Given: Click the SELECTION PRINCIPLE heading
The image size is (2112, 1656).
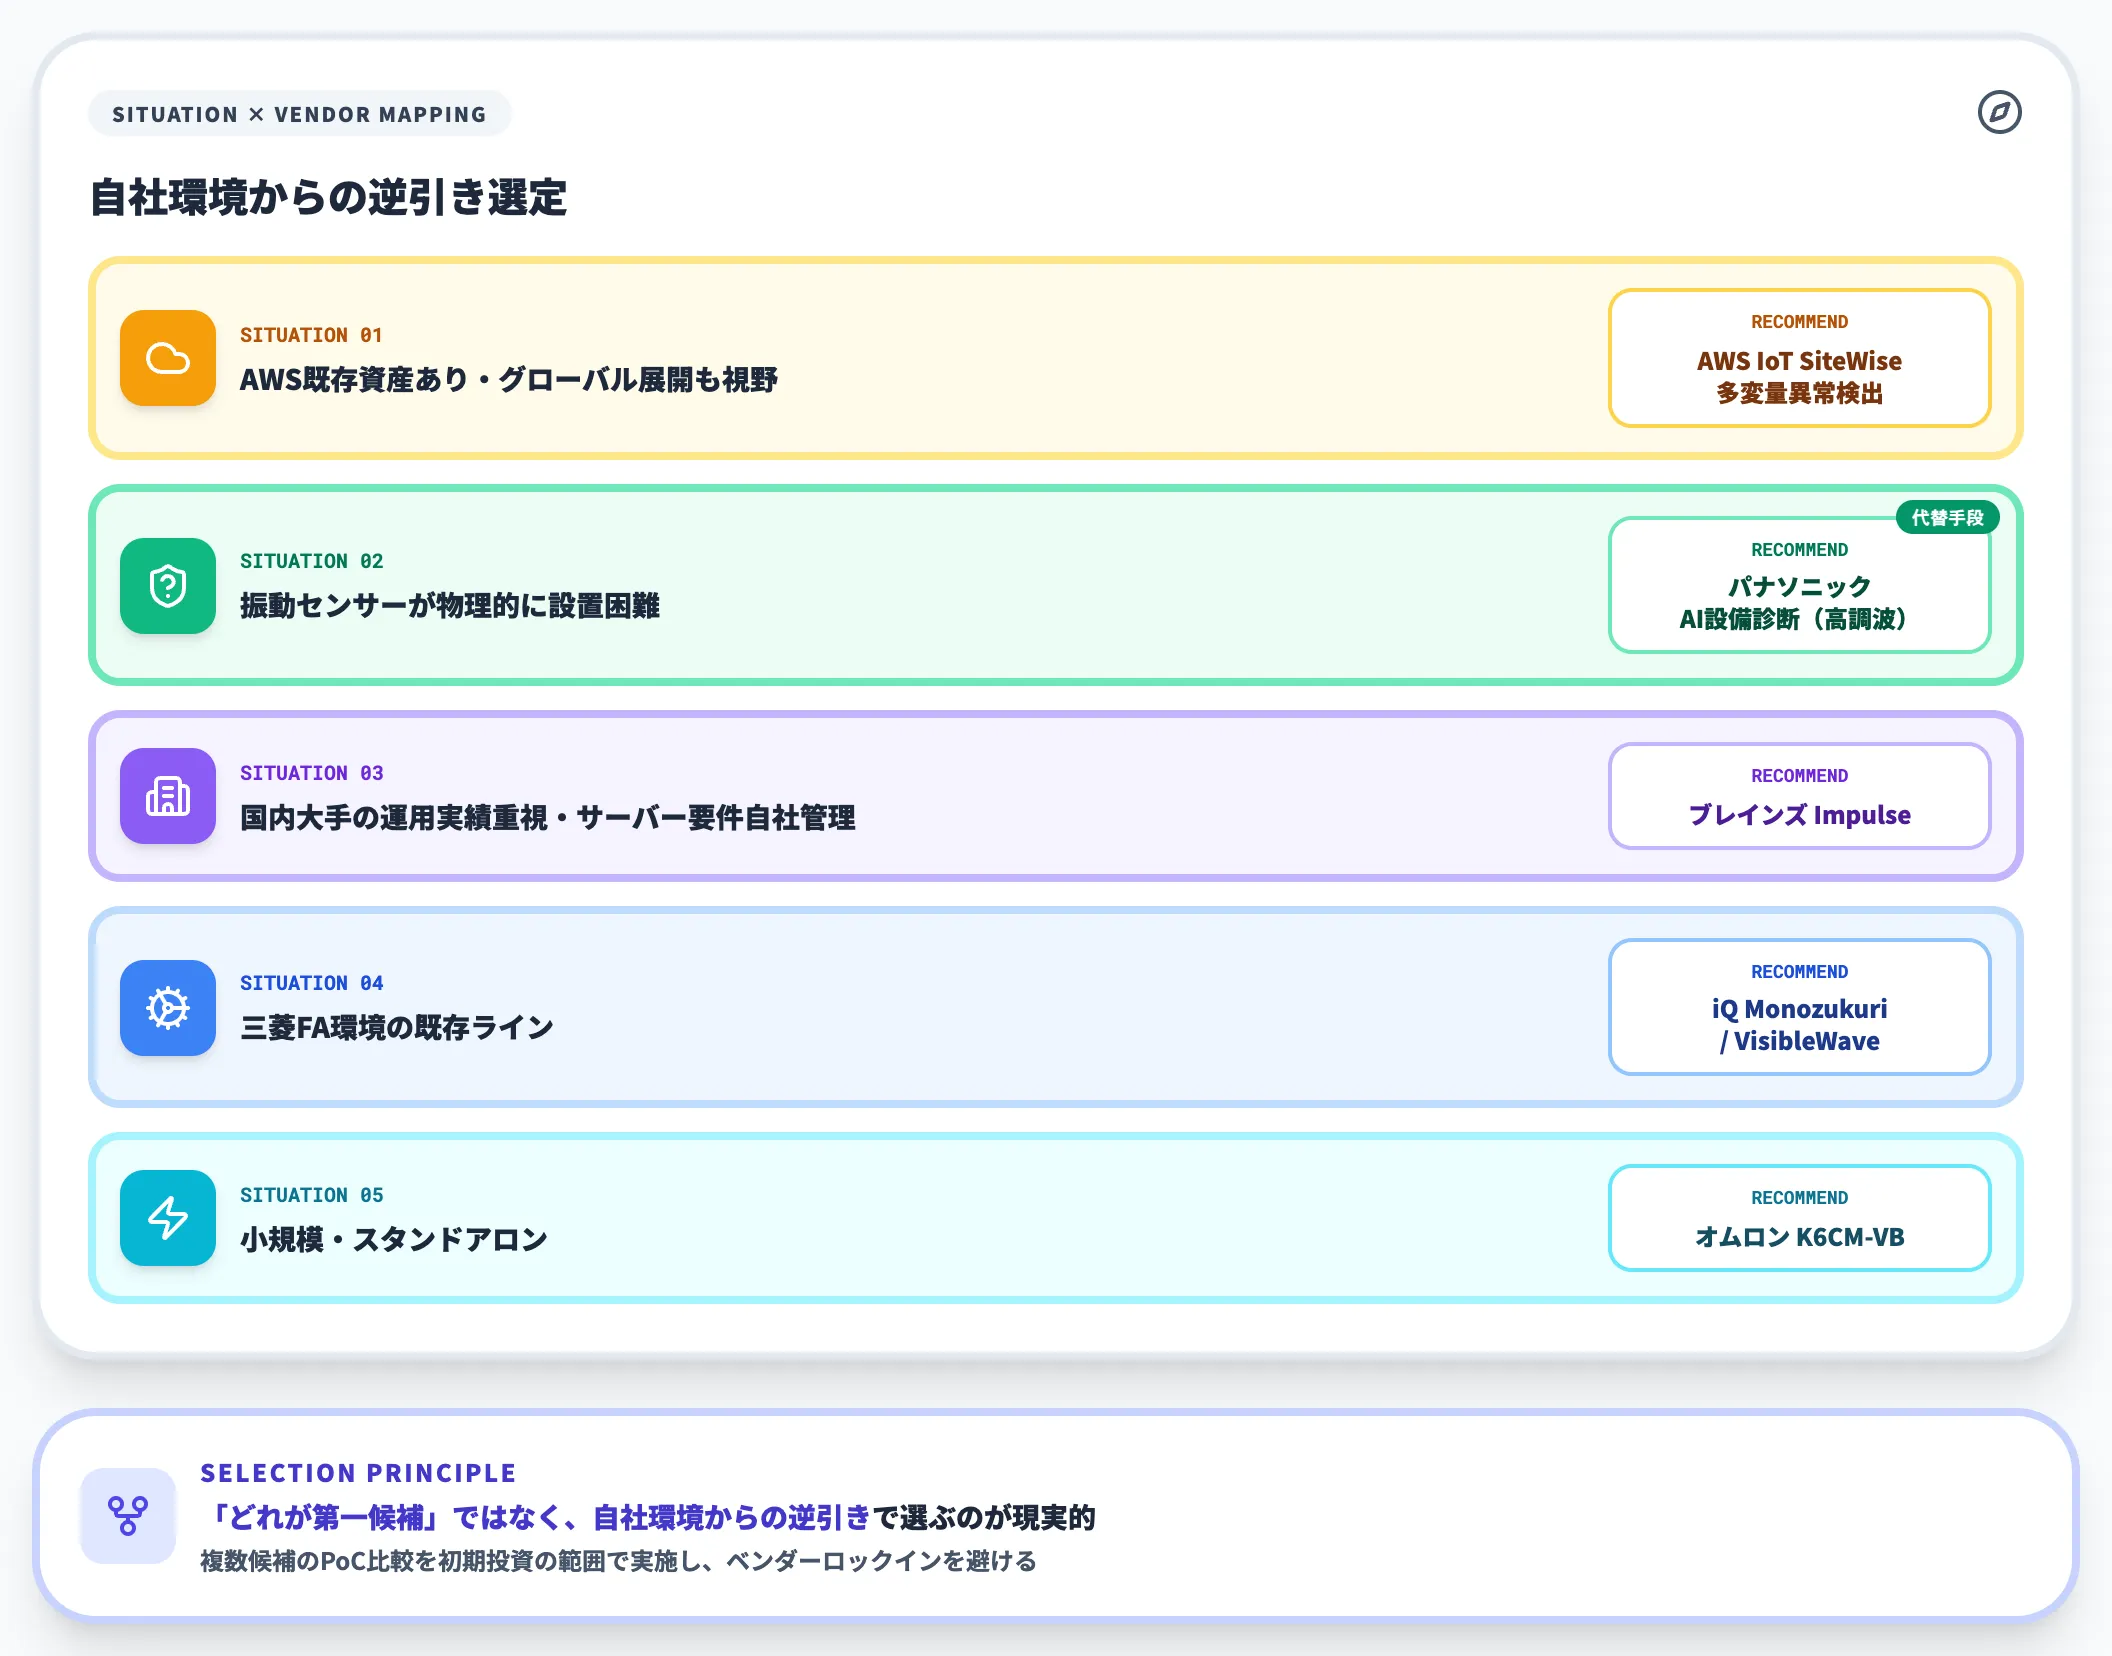Looking at the screenshot, I should tap(358, 1473).
